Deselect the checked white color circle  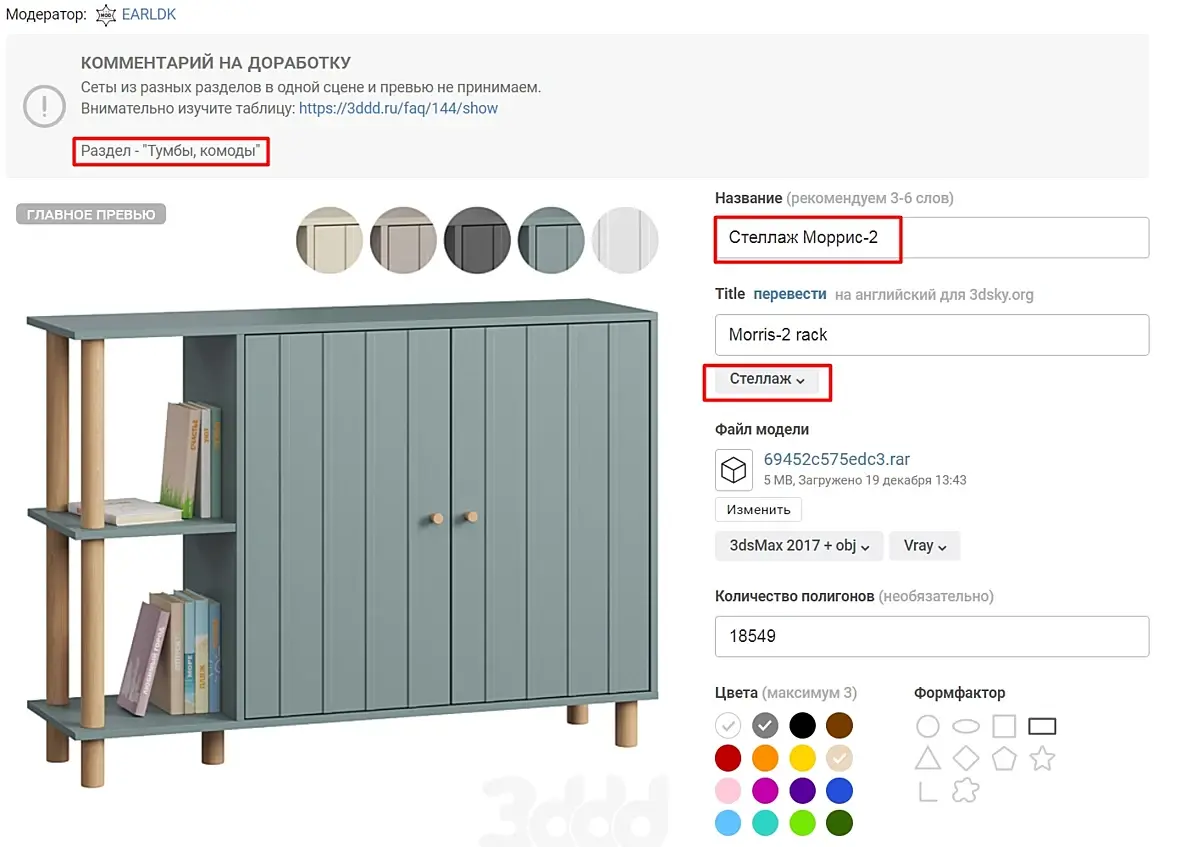[729, 725]
